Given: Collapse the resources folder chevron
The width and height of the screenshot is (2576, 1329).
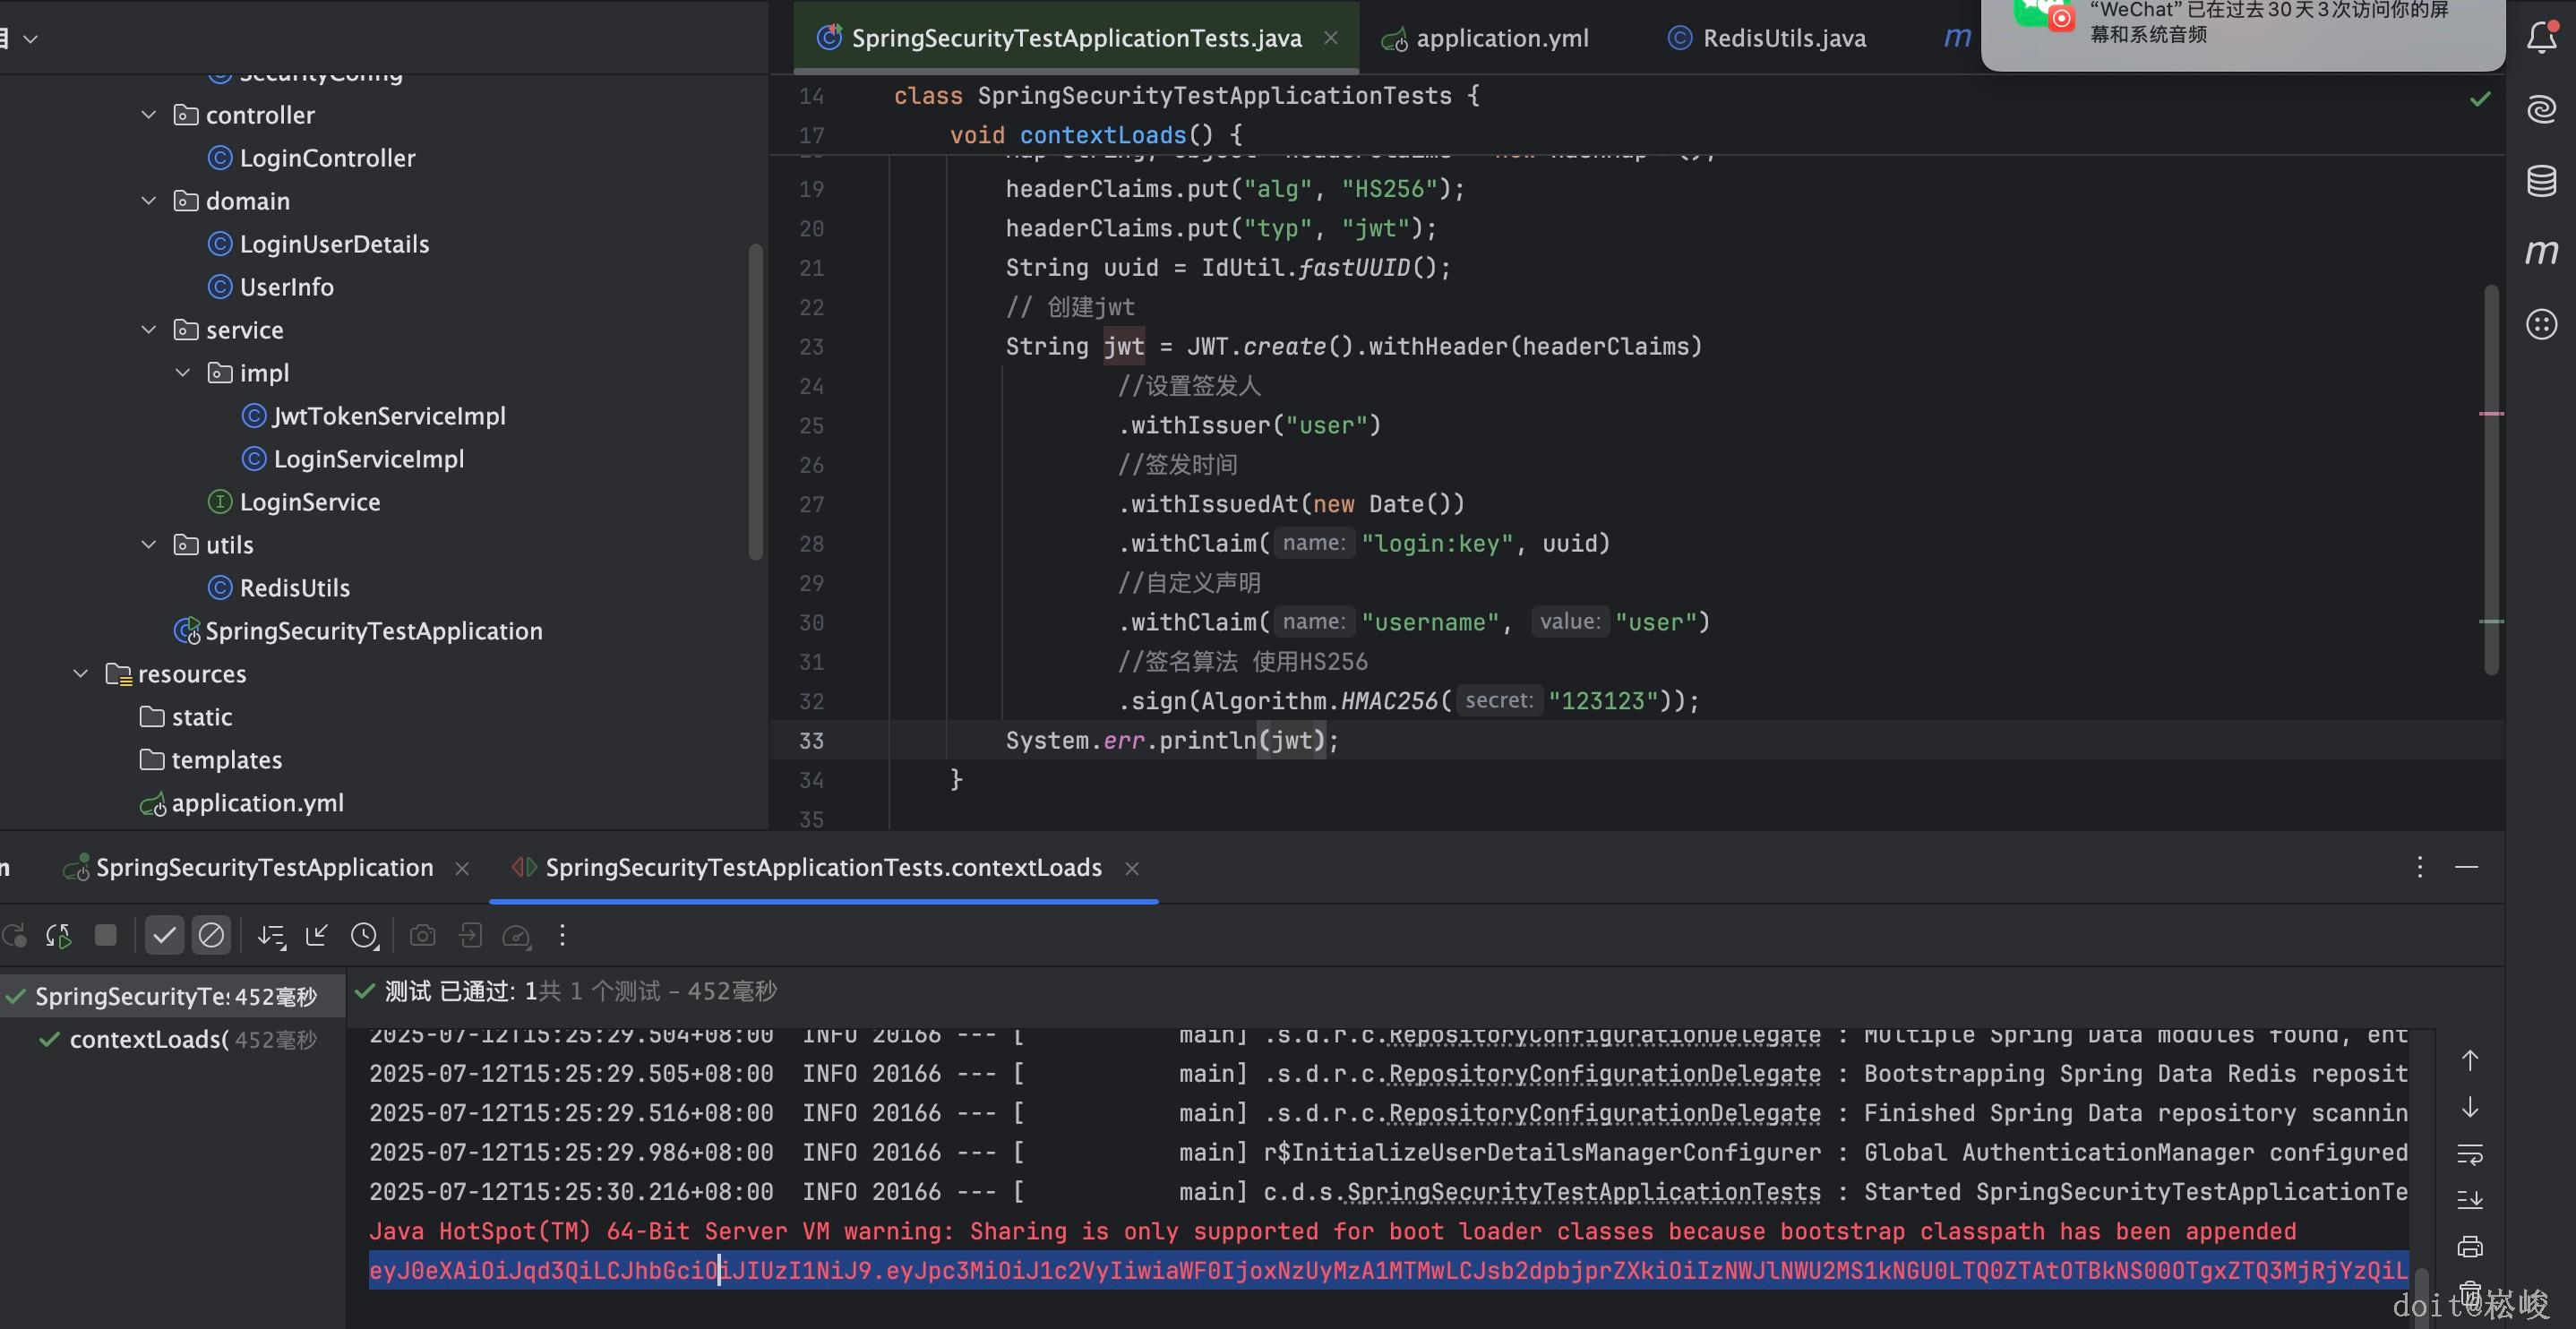Looking at the screenshot, I should tap(81, 674).
